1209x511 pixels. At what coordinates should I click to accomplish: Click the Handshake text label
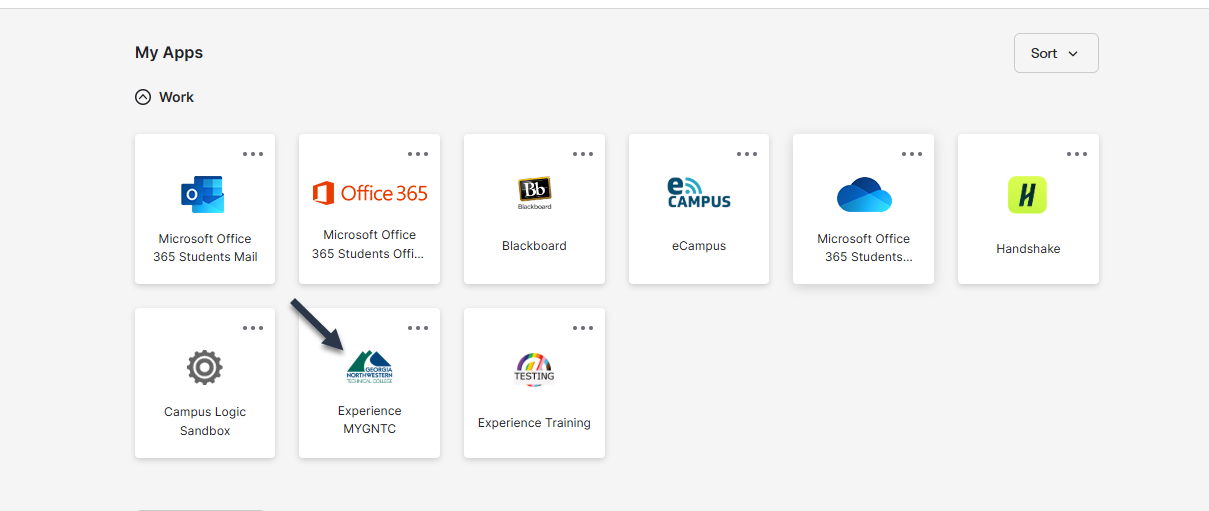click(x=1028, y=248)
